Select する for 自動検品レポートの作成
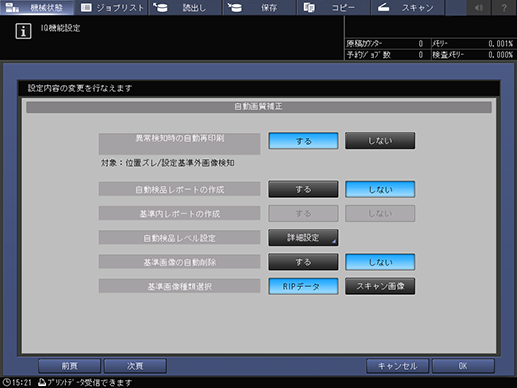Viewport: 517px width, 388px height. click(x=303, y=189)
